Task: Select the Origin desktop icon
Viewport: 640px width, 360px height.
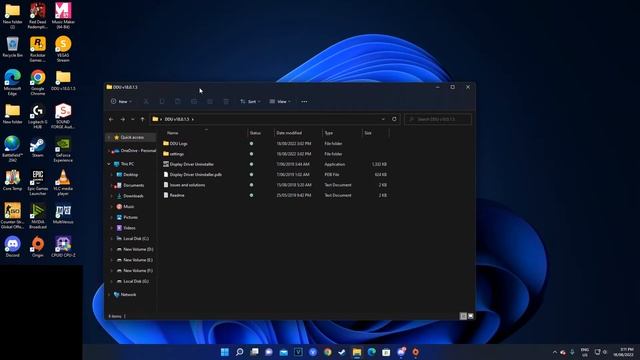Action: [x=38, y=247]
